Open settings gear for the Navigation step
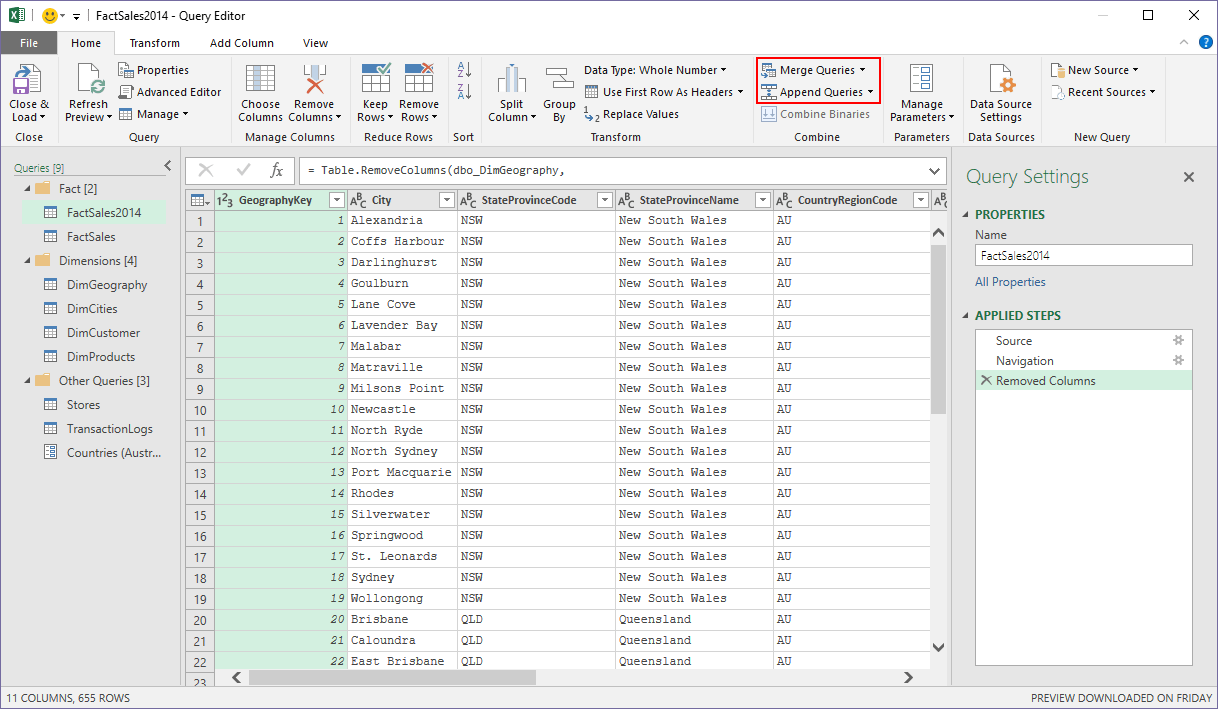 pos(1178,361)
